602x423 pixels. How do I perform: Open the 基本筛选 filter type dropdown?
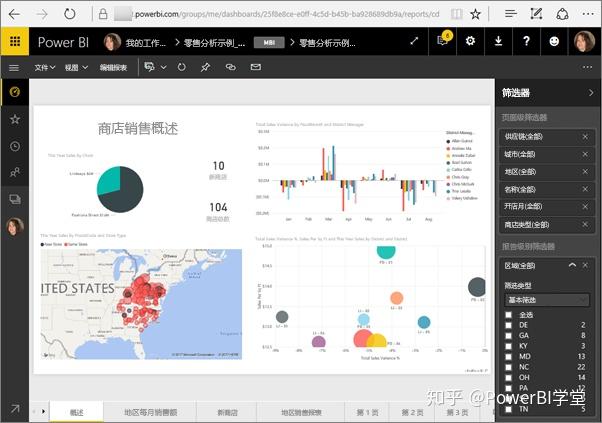tap(547, 300)
